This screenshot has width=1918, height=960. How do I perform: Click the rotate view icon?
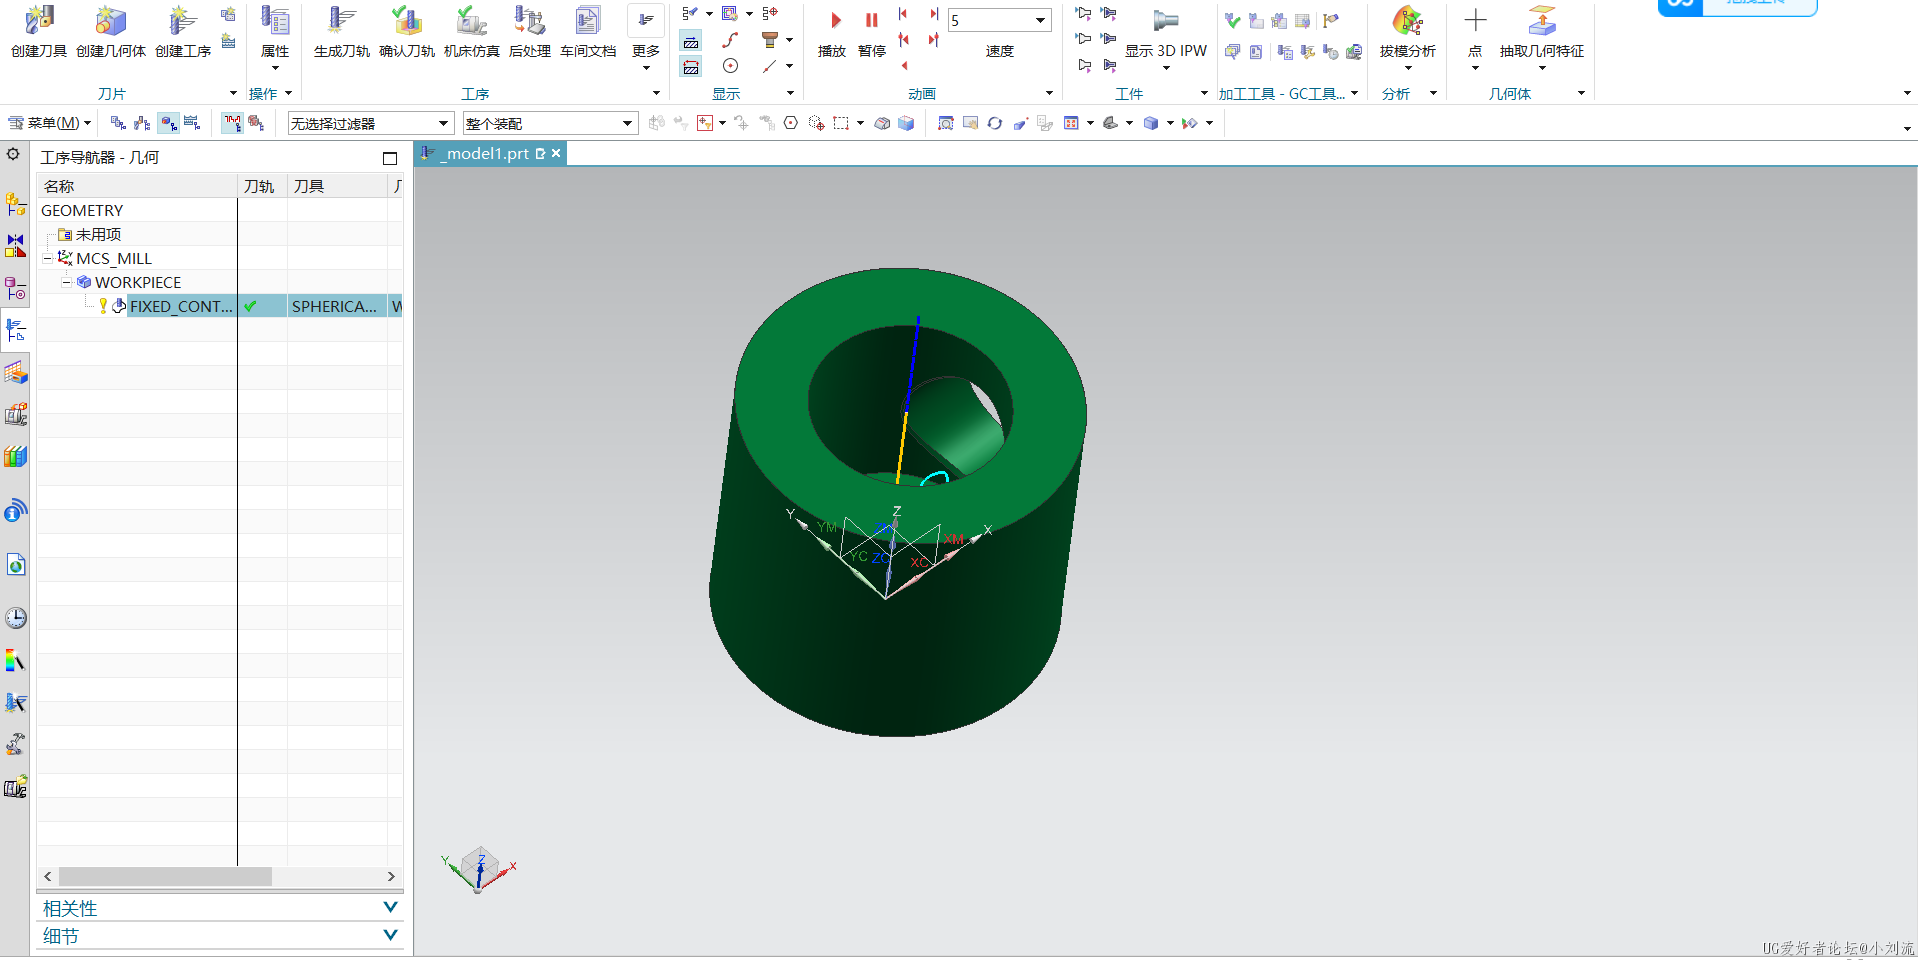(994, 123)
